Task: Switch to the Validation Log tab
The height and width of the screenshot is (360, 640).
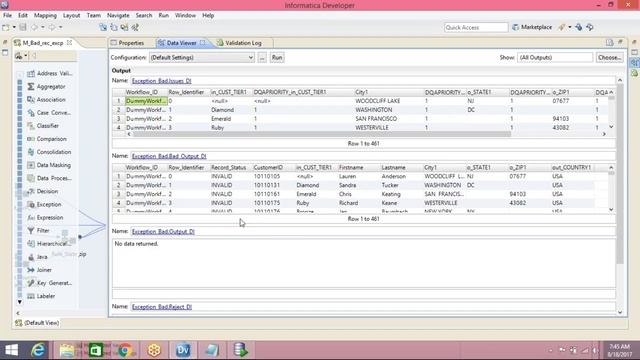Action: [x=239, y=43]
